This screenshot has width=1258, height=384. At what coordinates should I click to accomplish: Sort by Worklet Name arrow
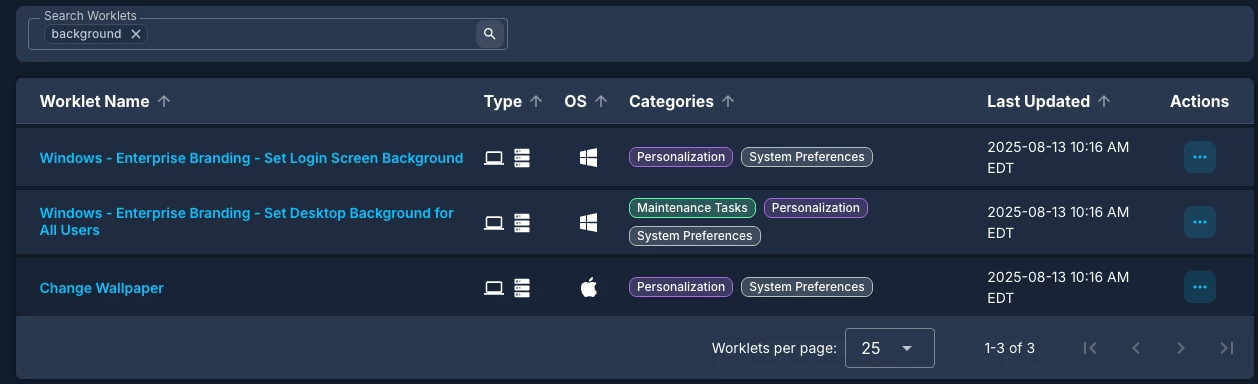(x=164, y=101)
